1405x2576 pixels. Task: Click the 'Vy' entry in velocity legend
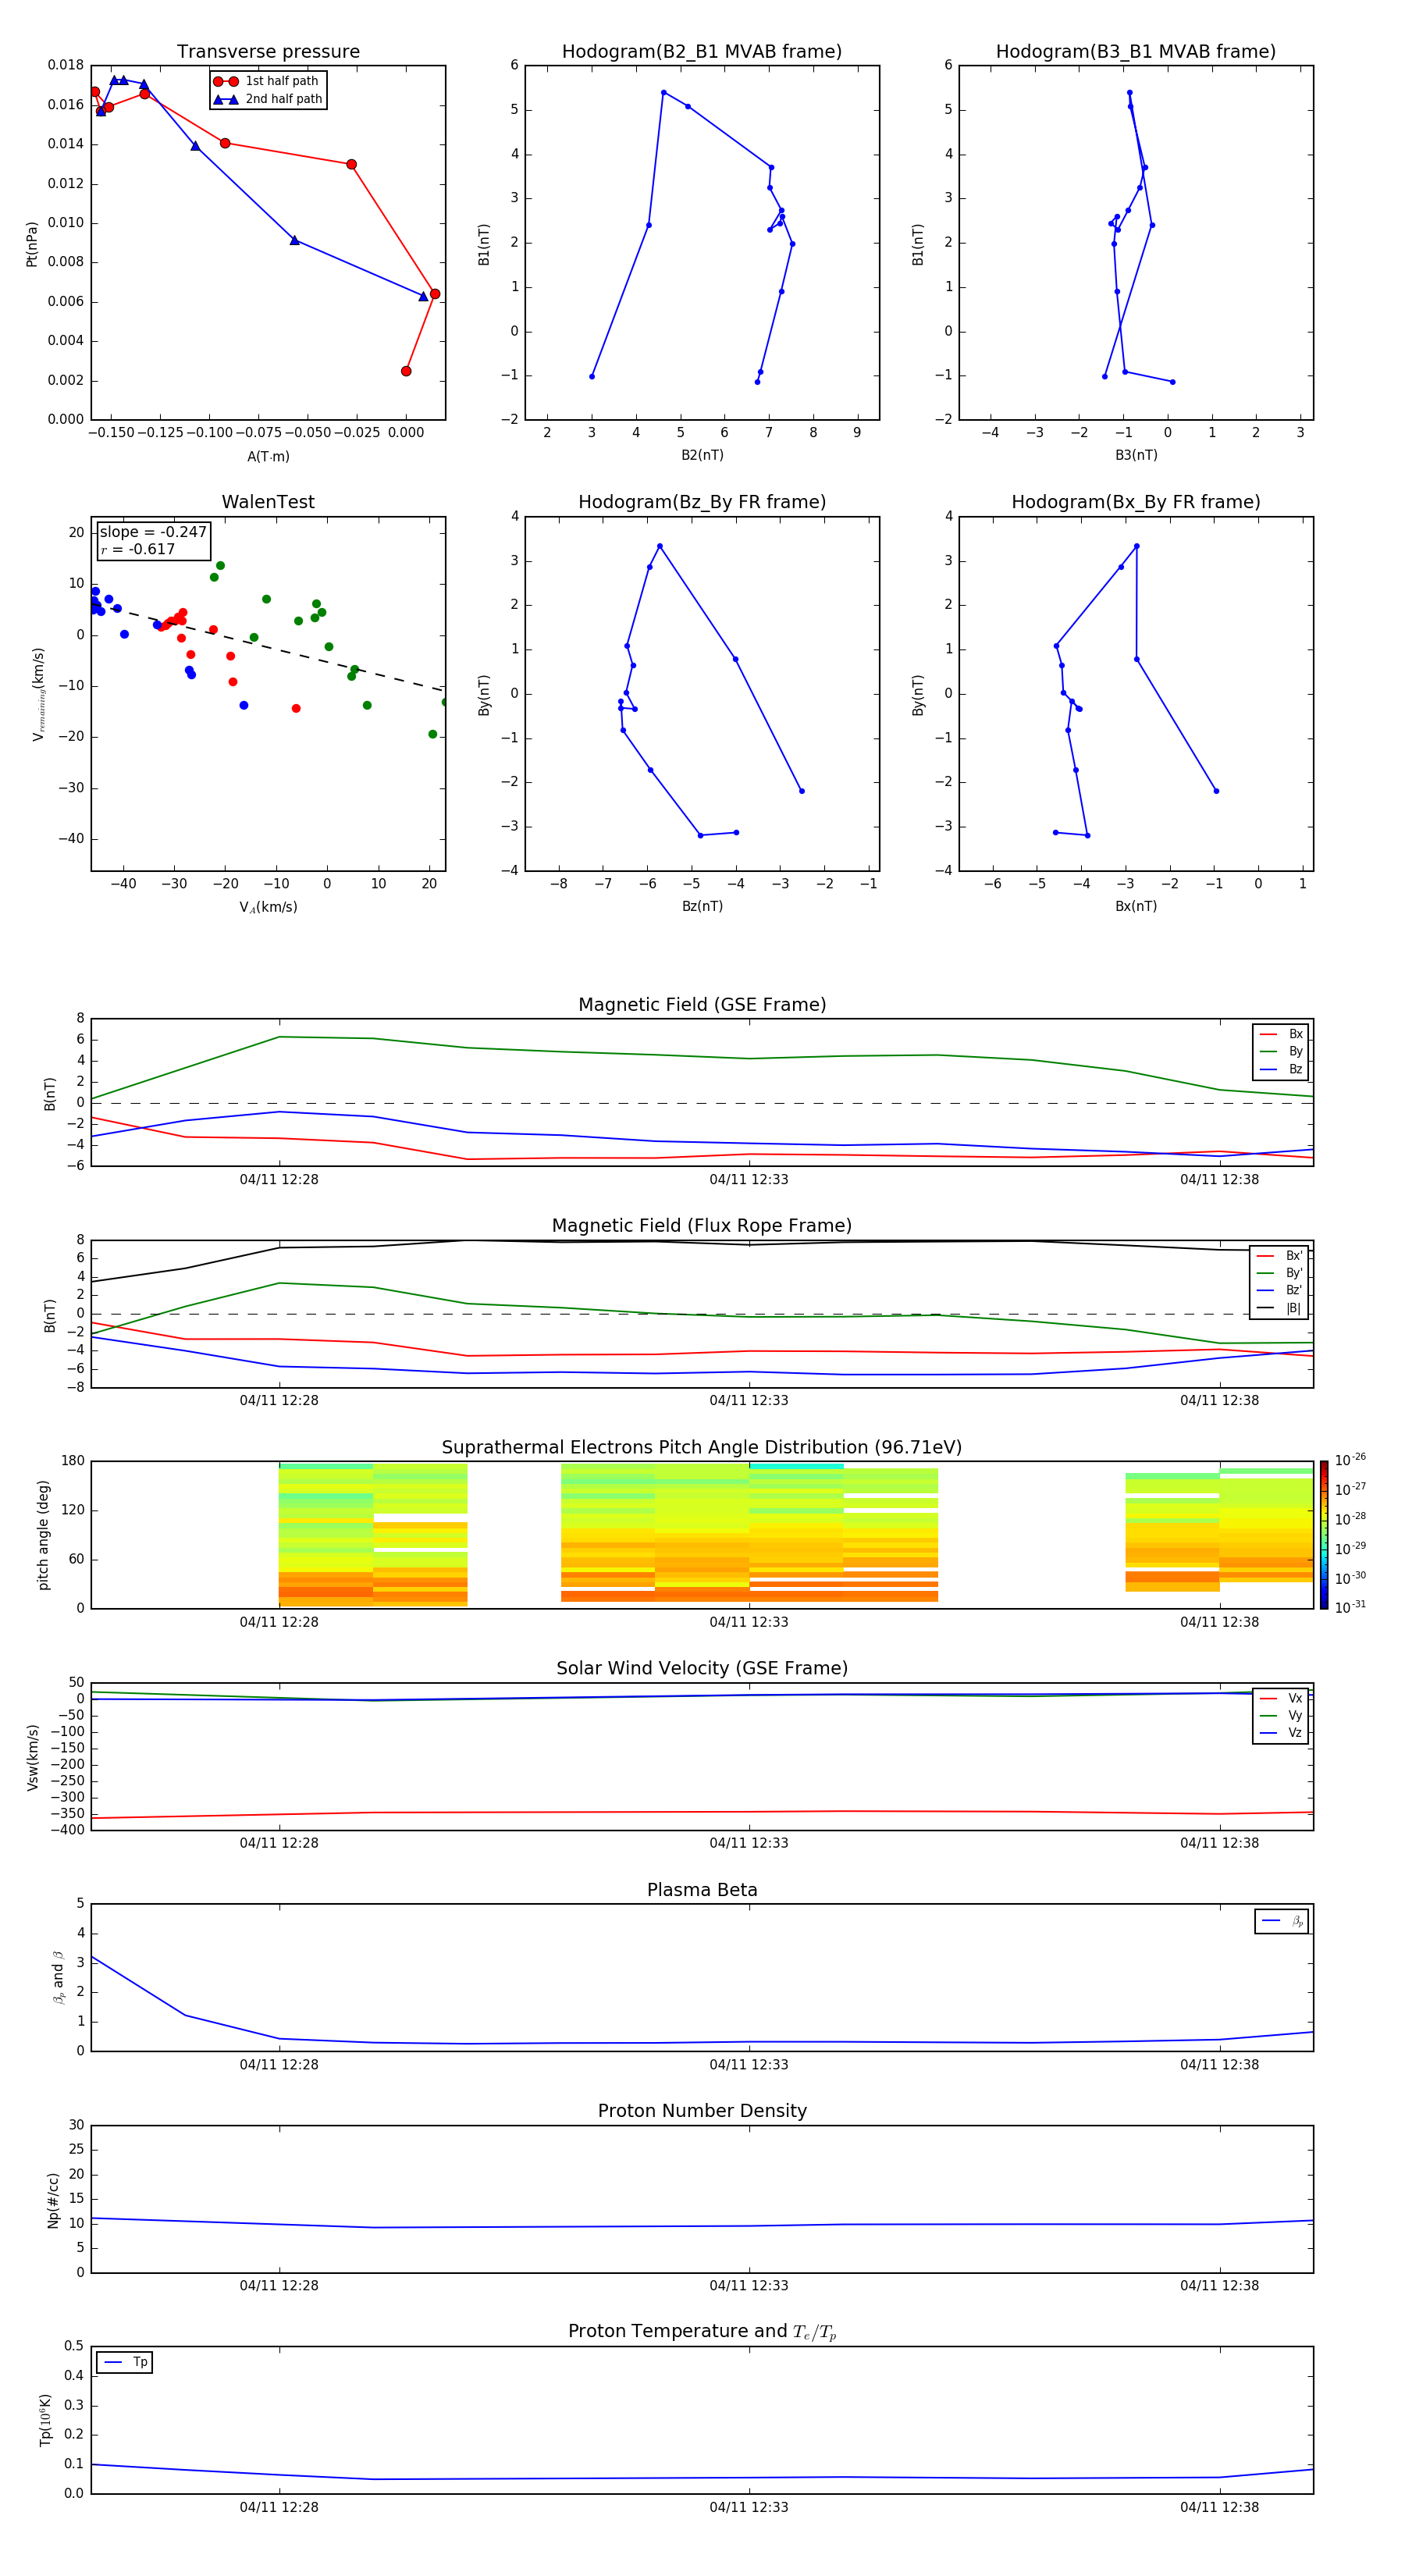1281,1715
